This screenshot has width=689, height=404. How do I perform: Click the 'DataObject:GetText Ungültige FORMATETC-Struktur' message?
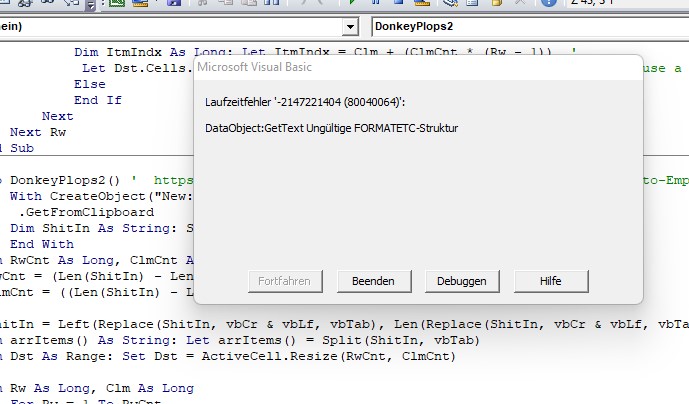(331, 128)
